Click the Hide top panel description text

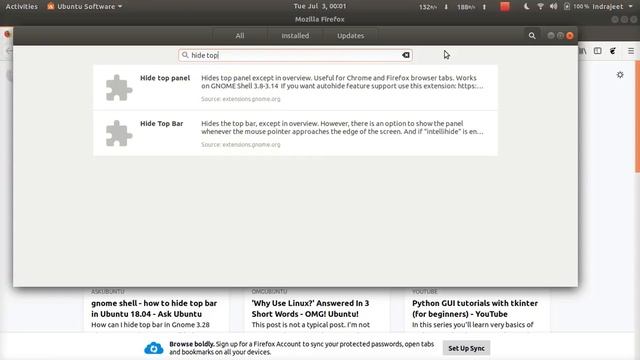tap(342, 82)
